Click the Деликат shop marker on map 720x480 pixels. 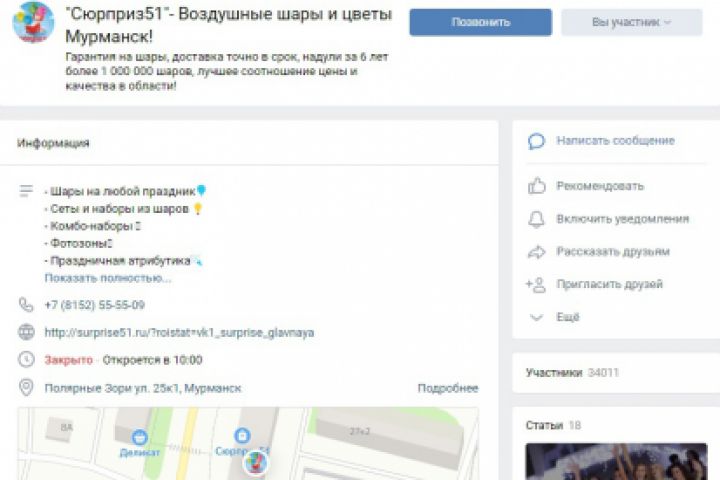[x=140, y=437]
